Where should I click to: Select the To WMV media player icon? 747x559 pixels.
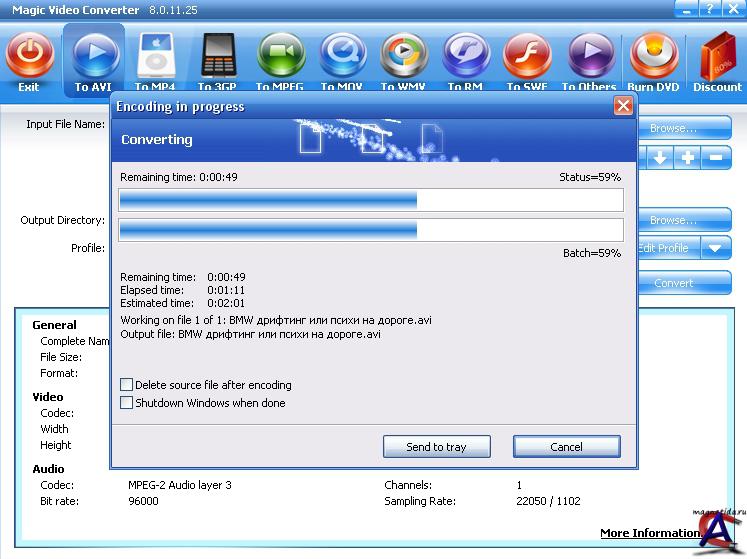coord(404,57)
